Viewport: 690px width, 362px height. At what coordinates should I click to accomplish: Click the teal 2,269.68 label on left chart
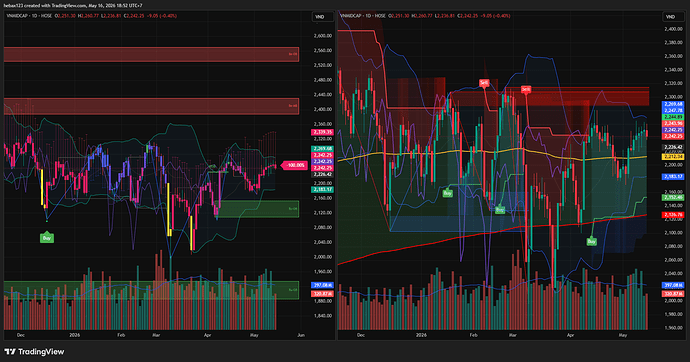coord(323,149)
